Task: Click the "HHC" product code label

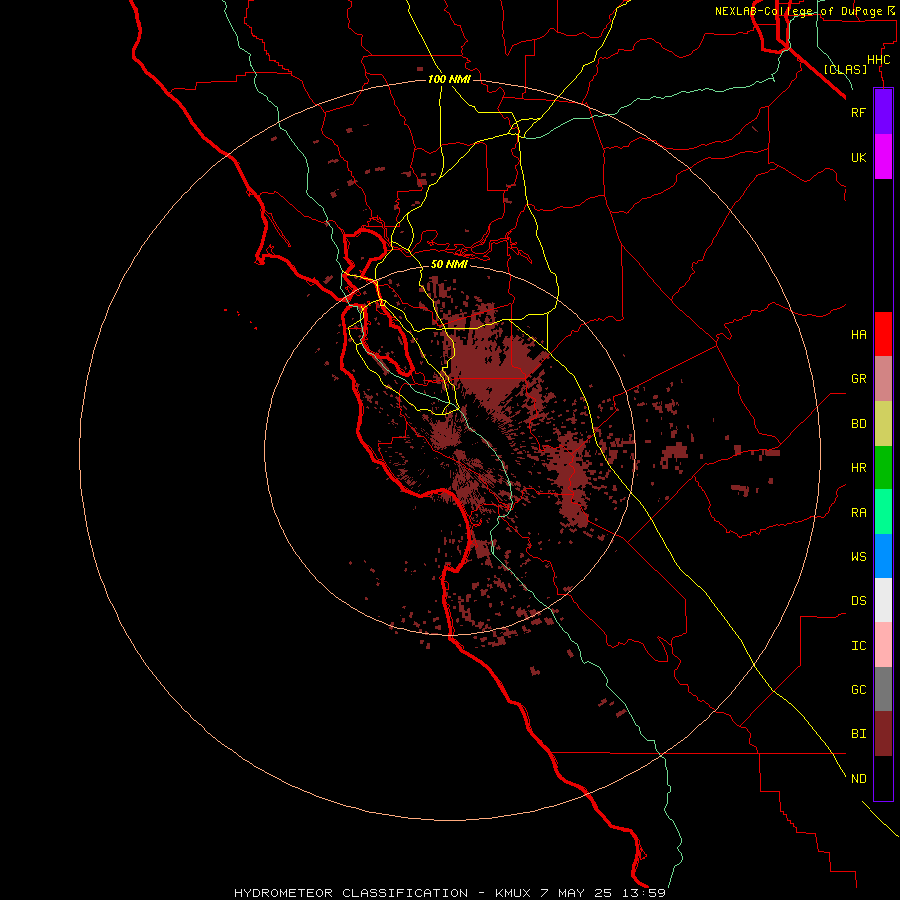Action: coord(878,60)
